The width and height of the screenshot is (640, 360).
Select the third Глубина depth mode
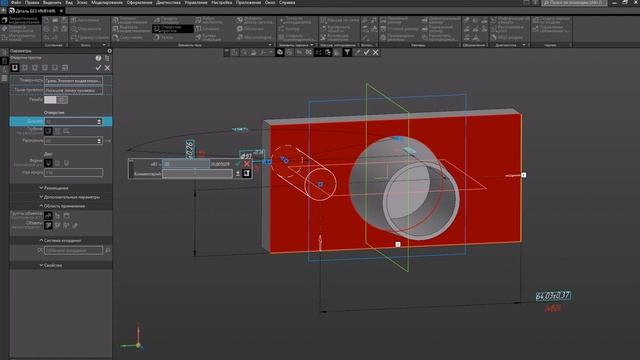[x=66, y=131]
